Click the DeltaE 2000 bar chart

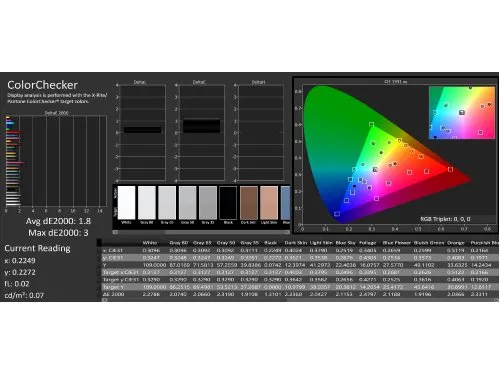coord(56,161)
